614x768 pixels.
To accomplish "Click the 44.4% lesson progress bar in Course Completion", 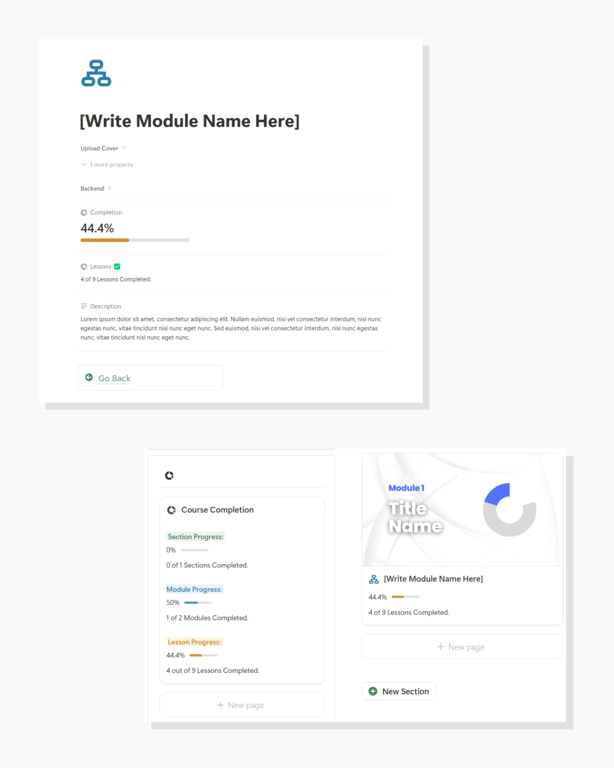I will point(203,655).
